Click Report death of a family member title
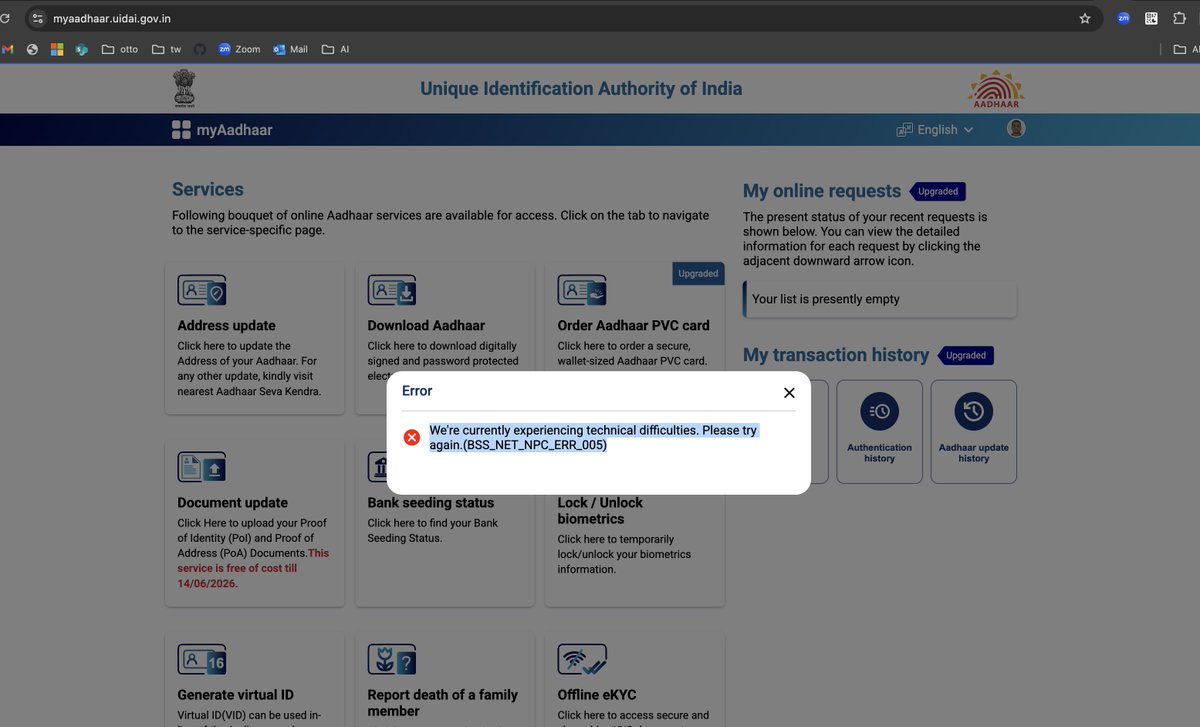The width and height of the screenshot is (1200, 727). [442, 702]
